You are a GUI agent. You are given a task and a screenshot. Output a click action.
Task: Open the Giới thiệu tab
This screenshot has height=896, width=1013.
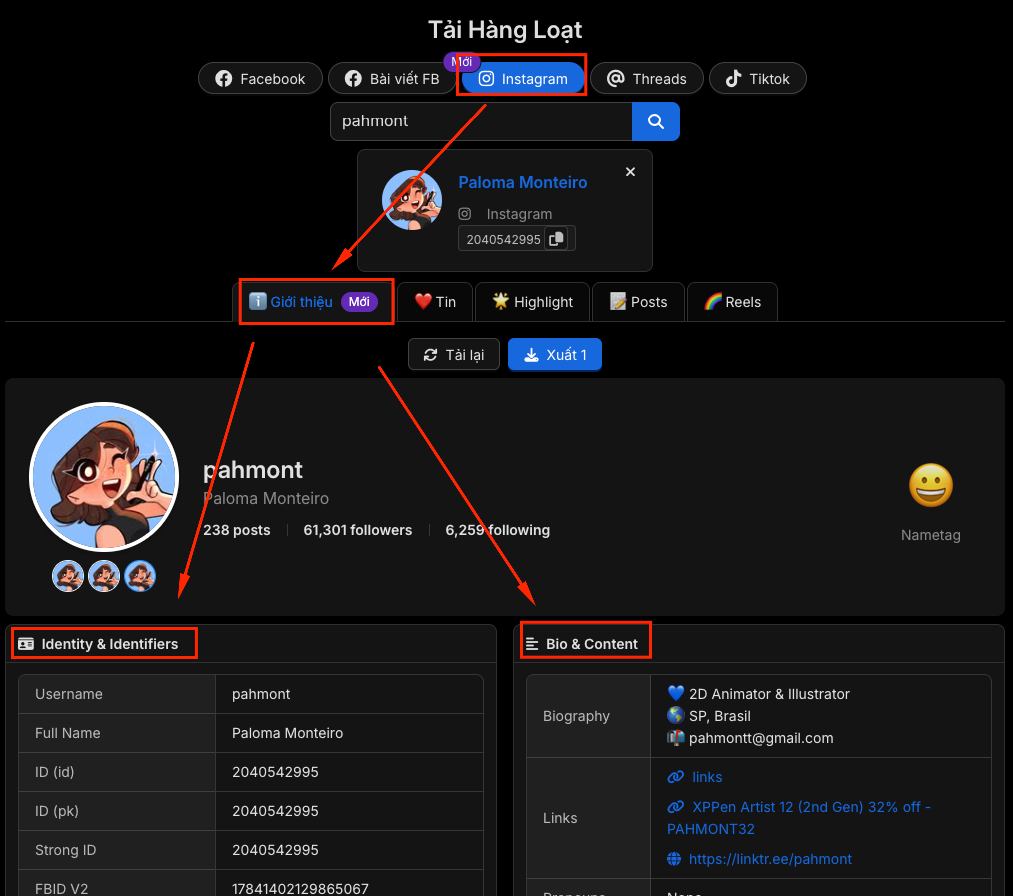tap(313, 302)
